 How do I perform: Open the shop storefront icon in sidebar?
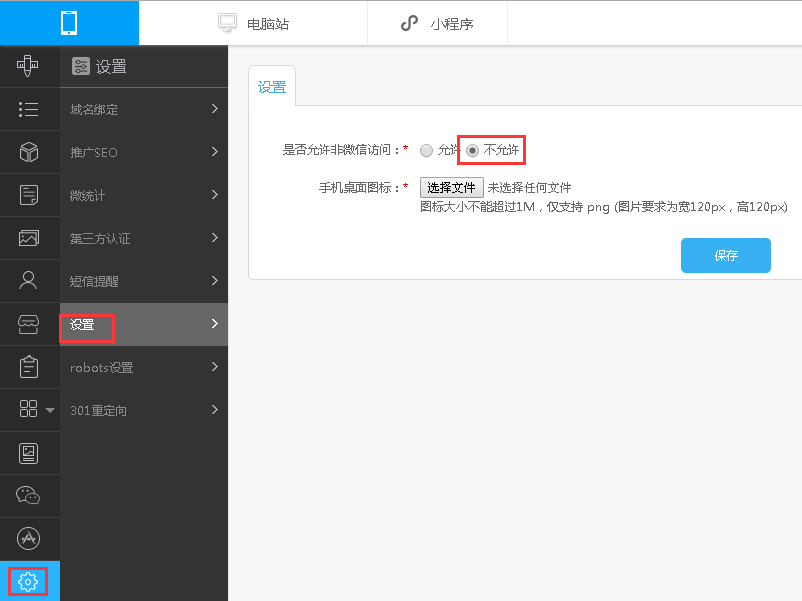pos(28,324)
